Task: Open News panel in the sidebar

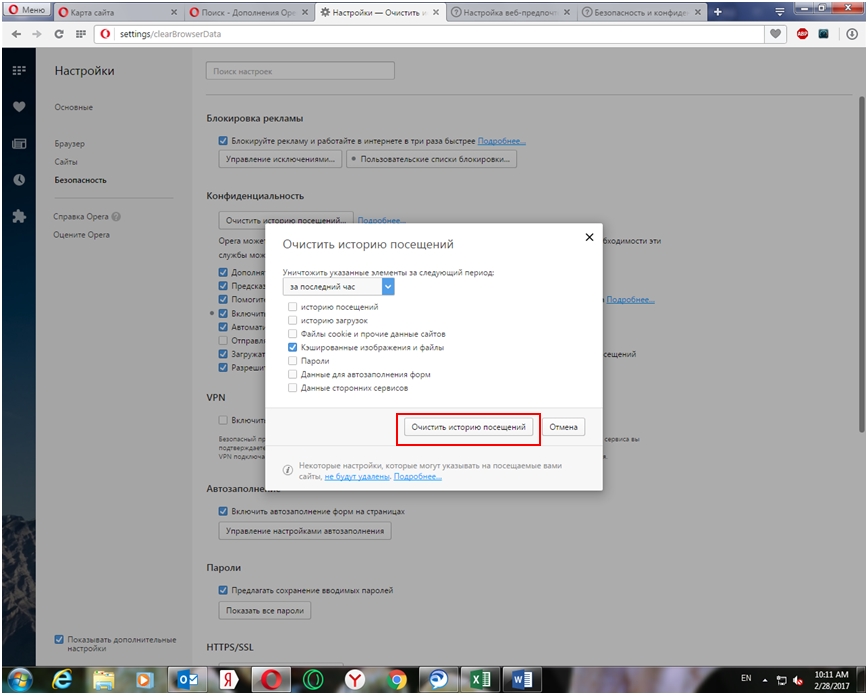Action: coord(19,144)
